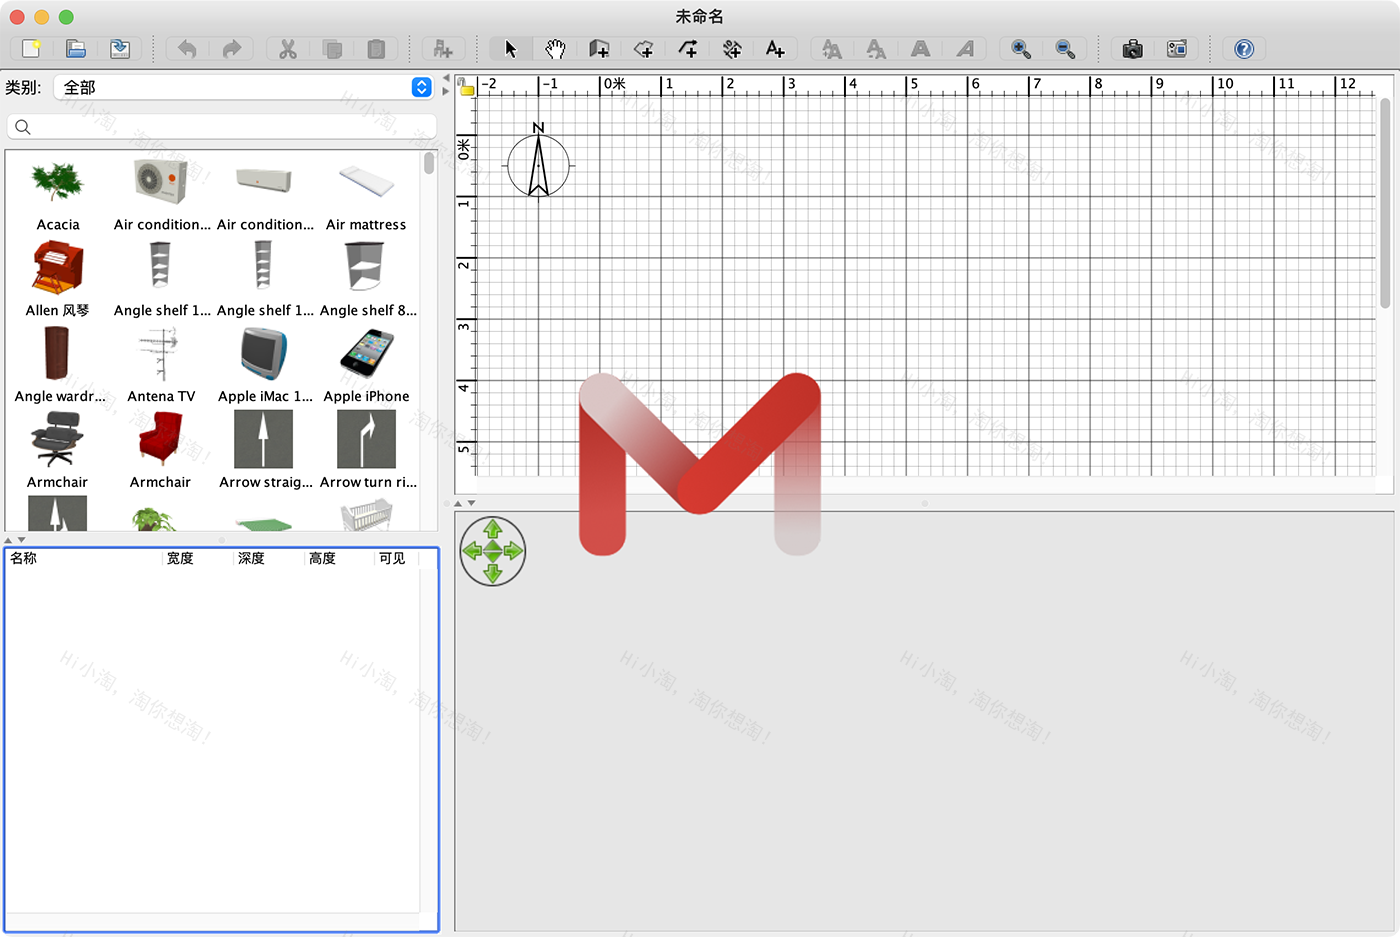Select the Allen 风琴 organ item
Screen dimensions: 1400x937
pos(58,281)
